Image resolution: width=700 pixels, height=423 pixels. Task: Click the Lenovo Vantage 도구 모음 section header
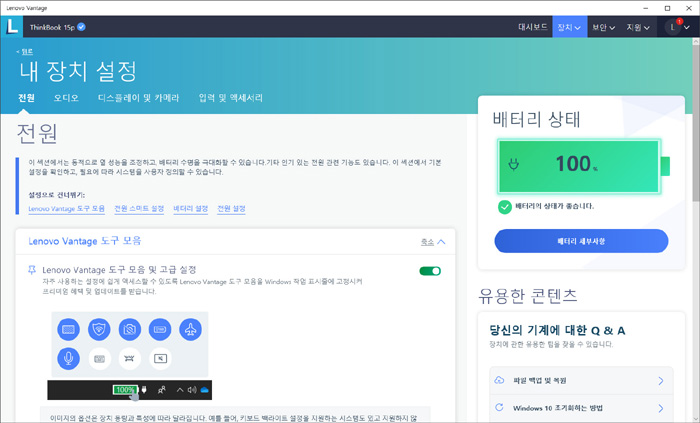click(85, 241)
